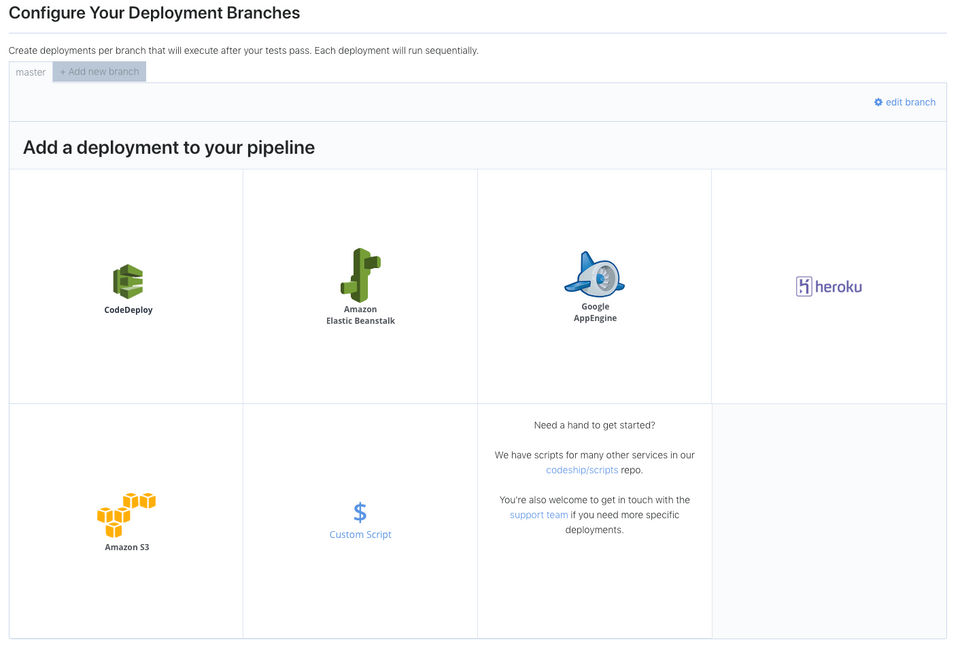Click 'Configure Your Deployment Branches' title
This screenshot has width=960, height=655.
pos(154,13)
